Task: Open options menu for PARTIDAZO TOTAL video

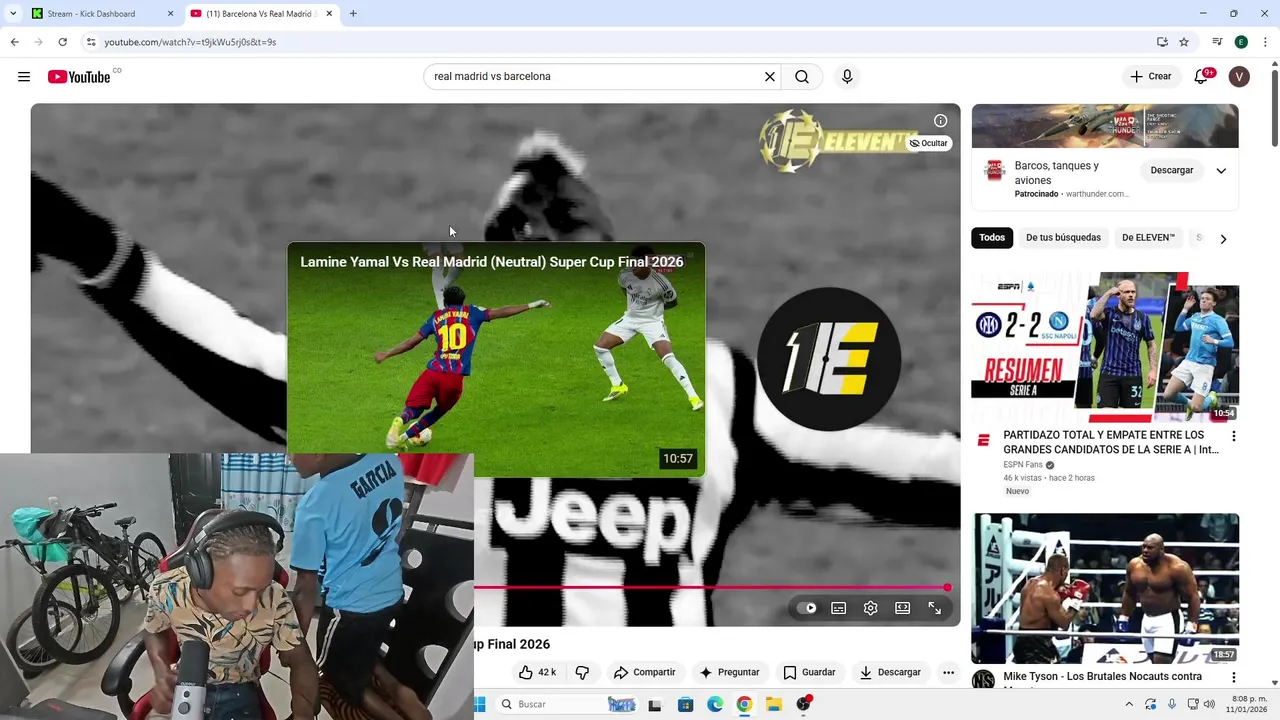Action: pyautogui.click(x=1233, y=437)
